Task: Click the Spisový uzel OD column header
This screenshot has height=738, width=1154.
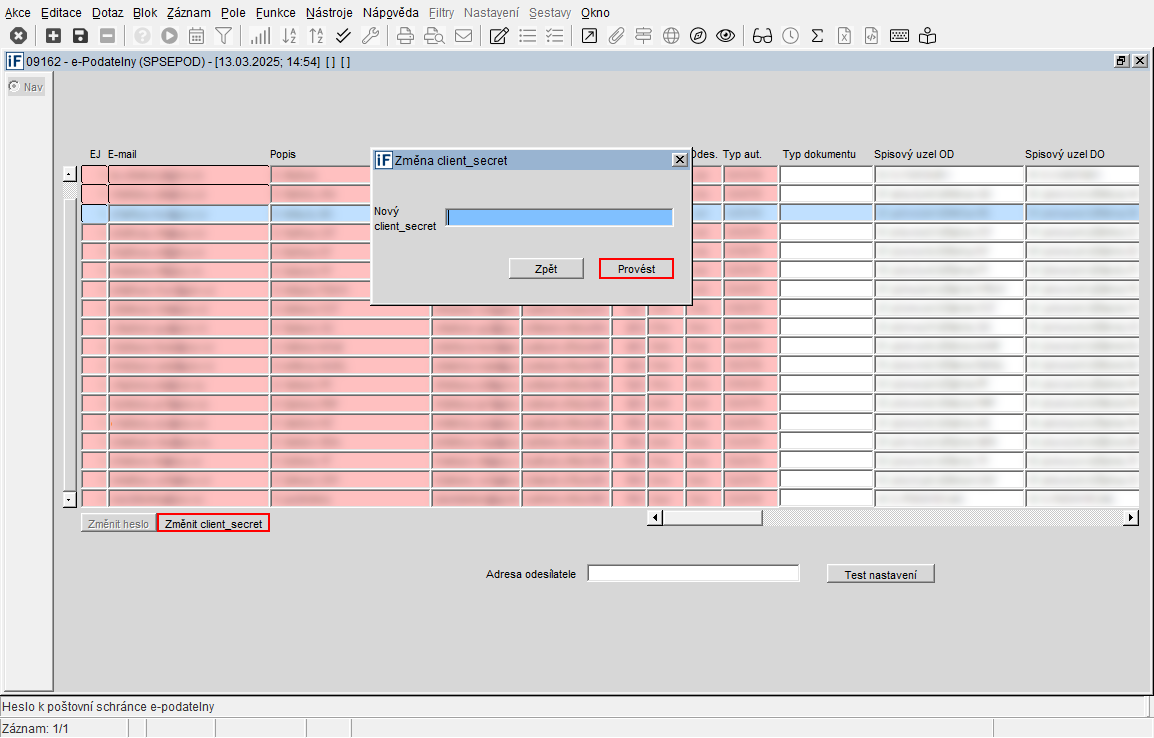Action: [913, 154]
